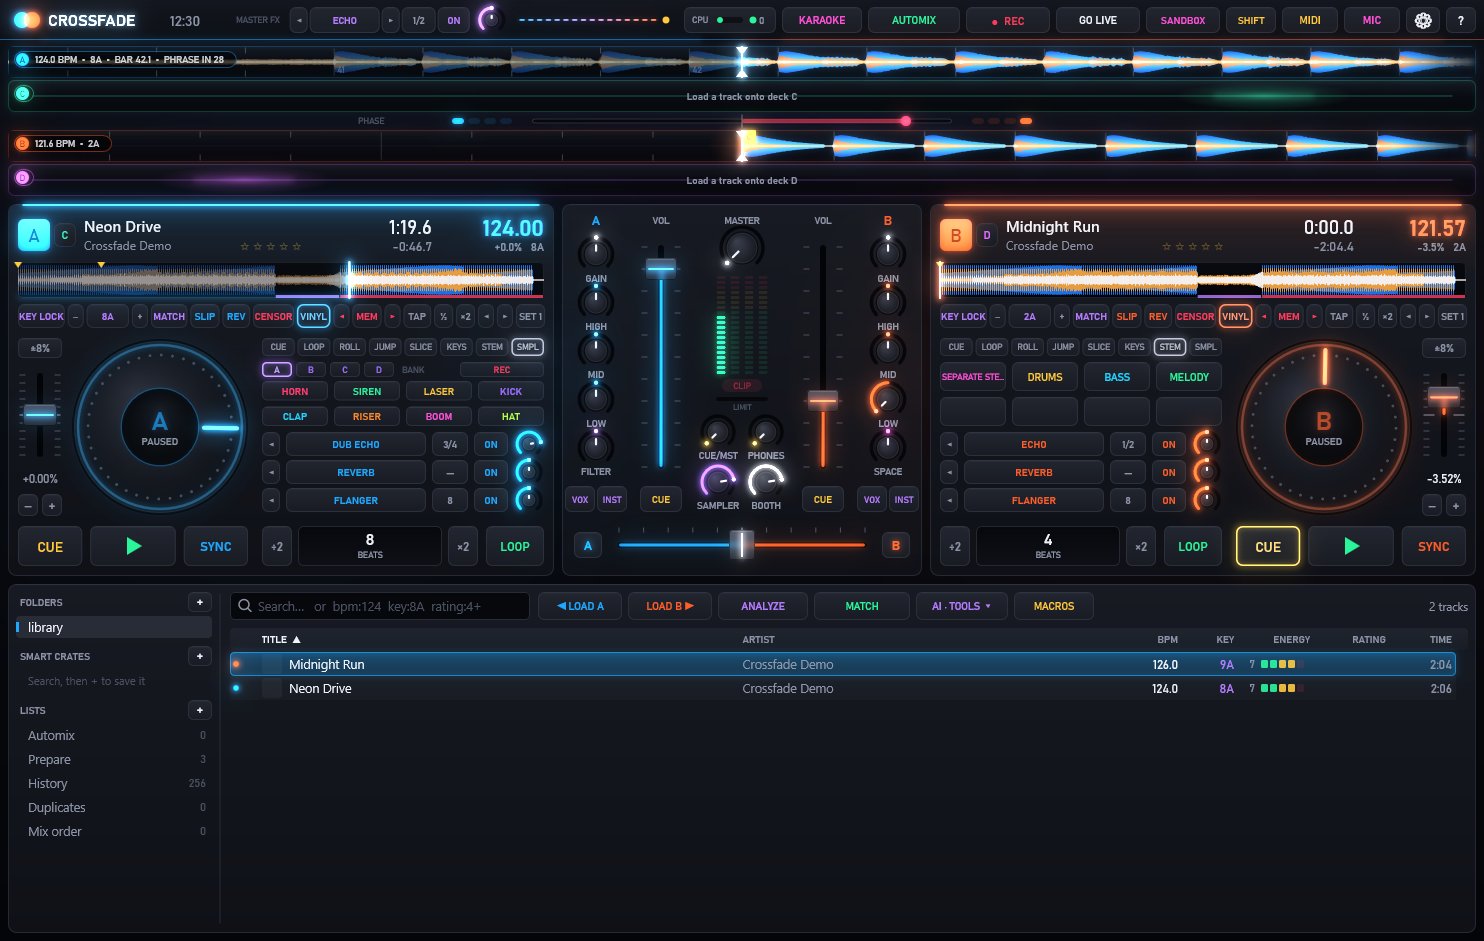Select sampler bank B on deck A

pos(311,370)
